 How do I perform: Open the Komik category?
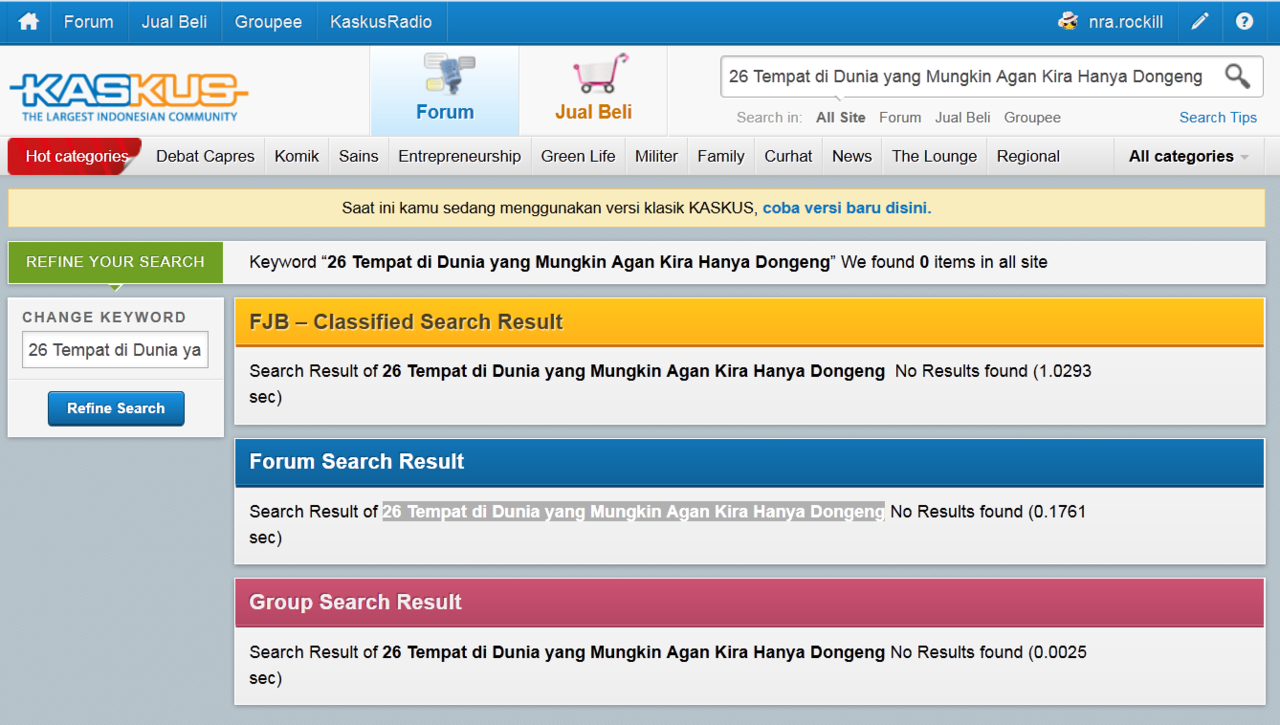[x=297, y=156]
